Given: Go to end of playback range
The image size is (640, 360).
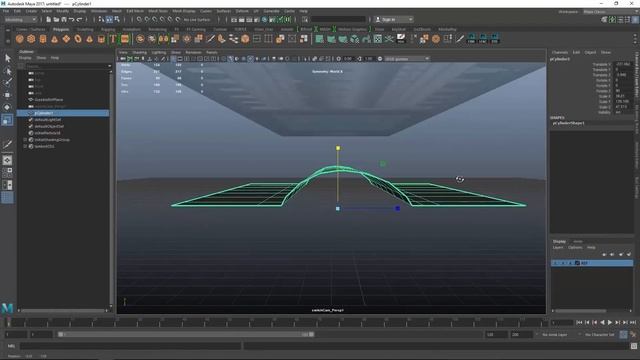Looking at the screenshot, I should (x=633, y=322).
